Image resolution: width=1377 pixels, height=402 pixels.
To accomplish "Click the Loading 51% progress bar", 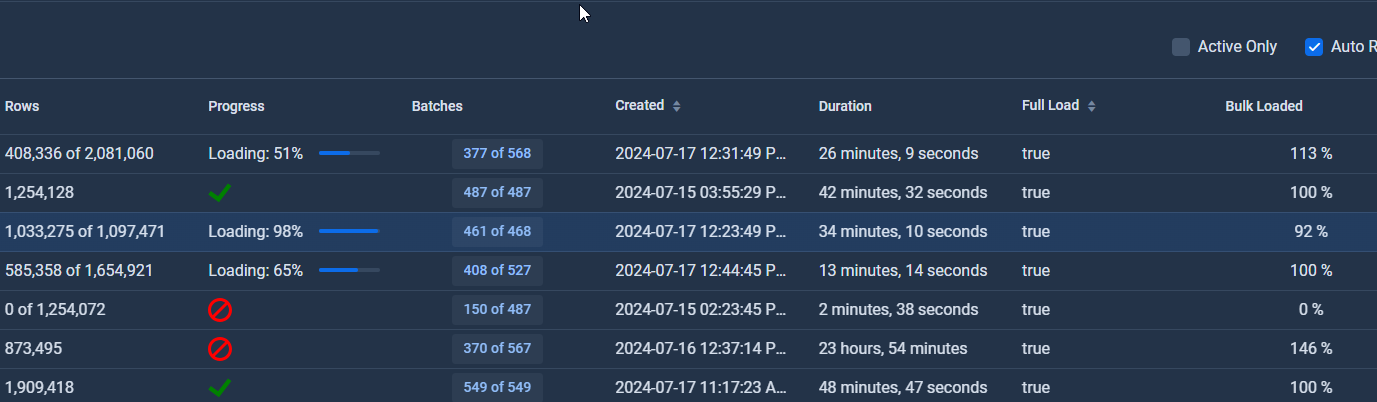I will point(349,154).
